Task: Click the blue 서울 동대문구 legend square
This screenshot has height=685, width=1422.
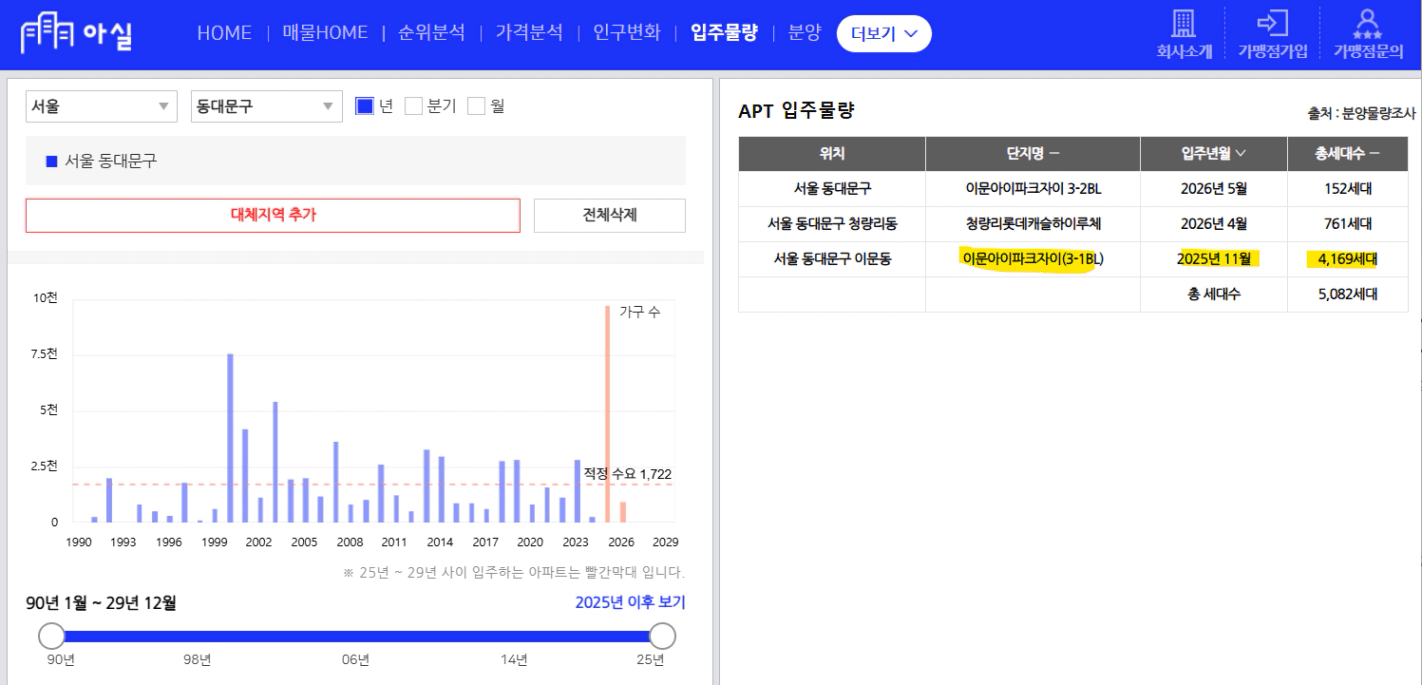Action: [52, 161]
